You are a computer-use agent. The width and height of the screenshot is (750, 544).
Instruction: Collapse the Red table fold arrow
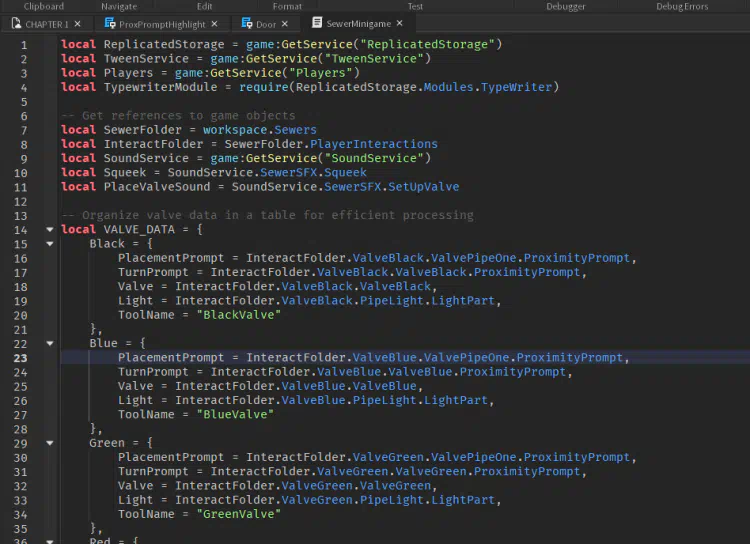[x=50, y=541]
